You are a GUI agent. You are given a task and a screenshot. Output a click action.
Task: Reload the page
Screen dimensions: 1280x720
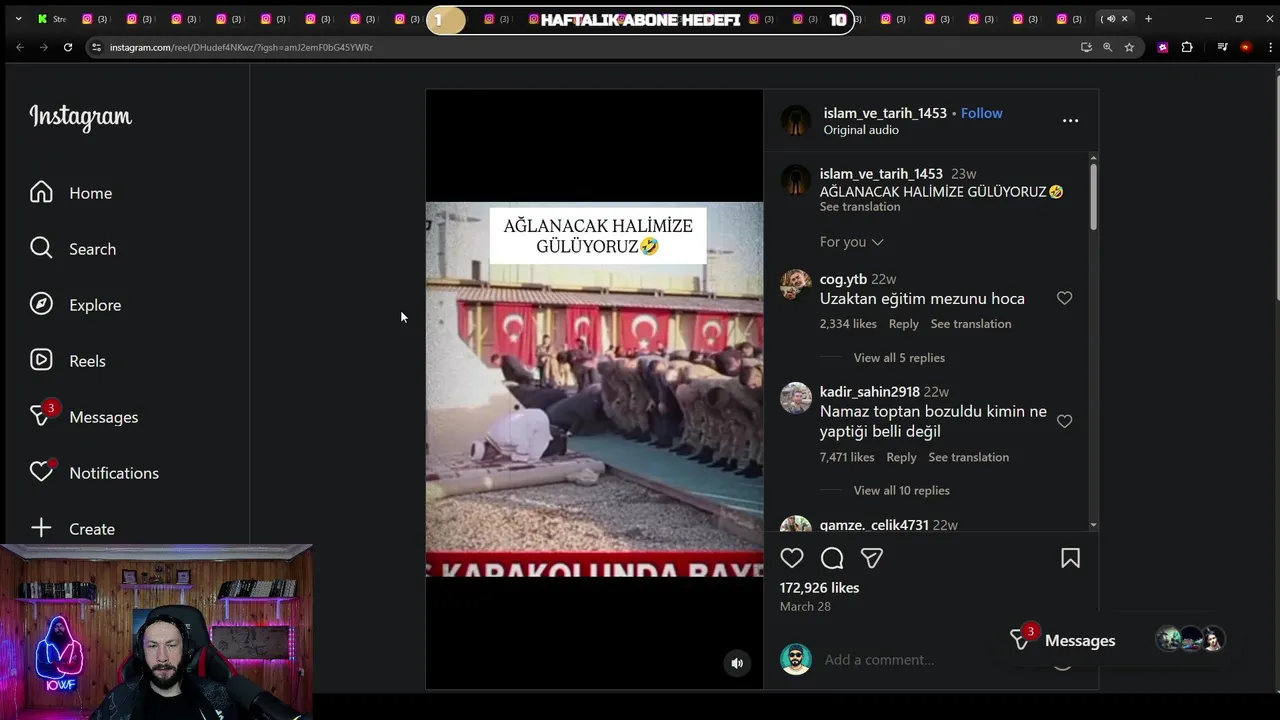point(68,47)
